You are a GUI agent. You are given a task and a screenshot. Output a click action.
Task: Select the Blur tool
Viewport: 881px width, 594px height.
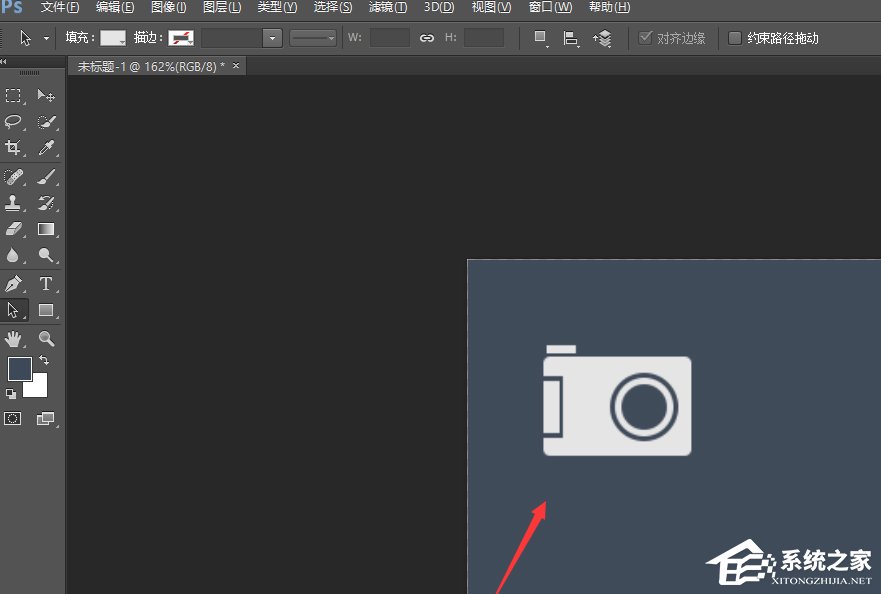(13, 255)
